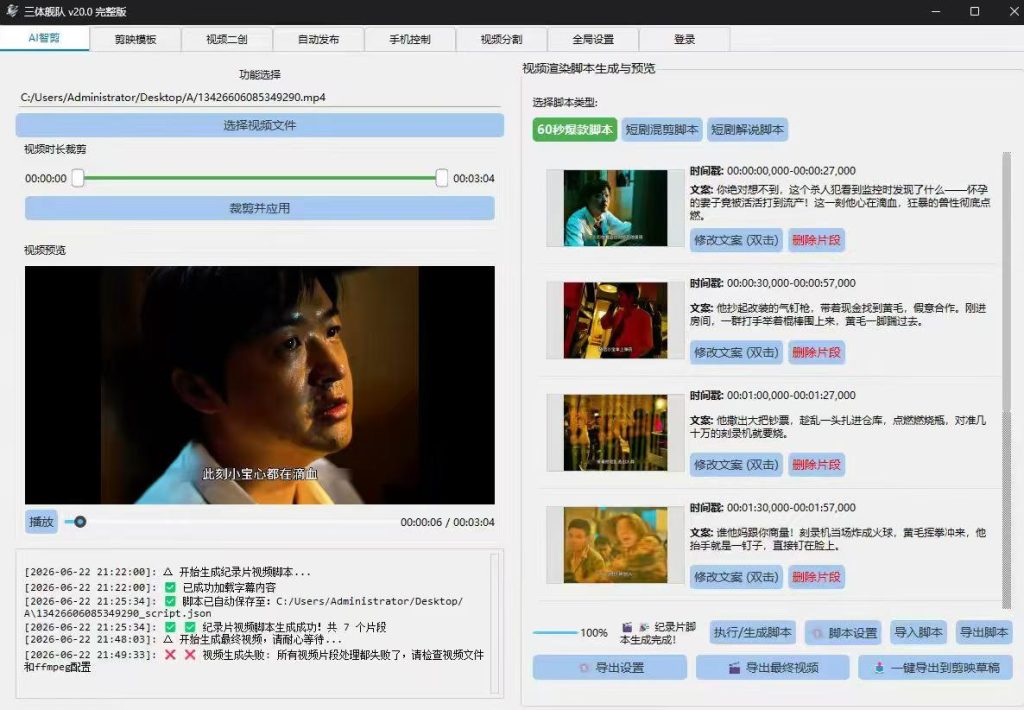Image resolution: width=1024 pixels, height=710 pixels.
Task: Open the 全局设置 tab
Action: pos(593,39)
